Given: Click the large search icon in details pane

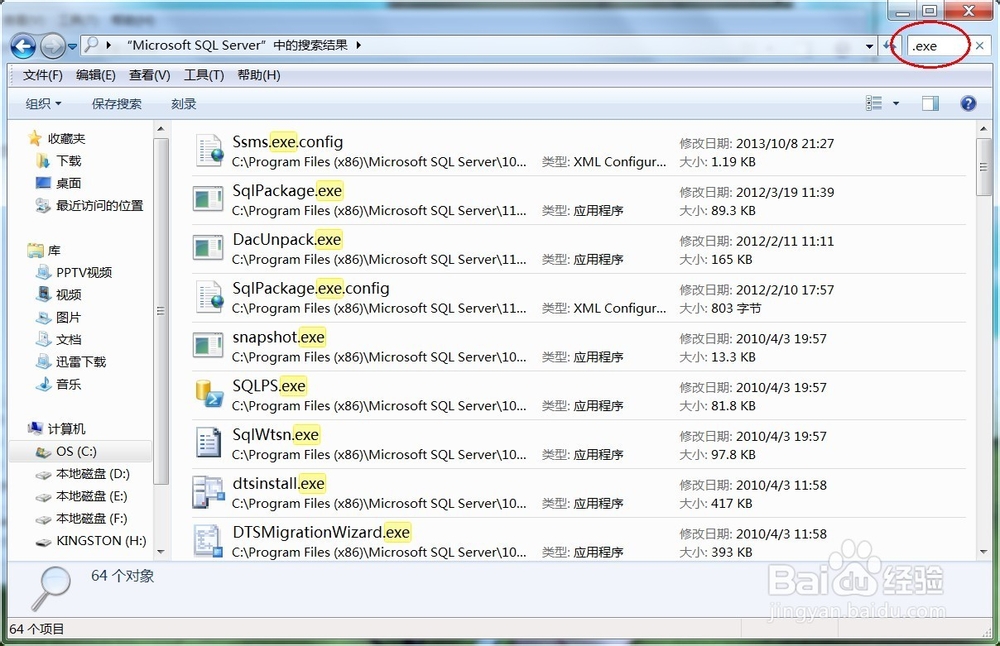Looking at the screenshot, I should pyautogui.click(x=50, y=588).
